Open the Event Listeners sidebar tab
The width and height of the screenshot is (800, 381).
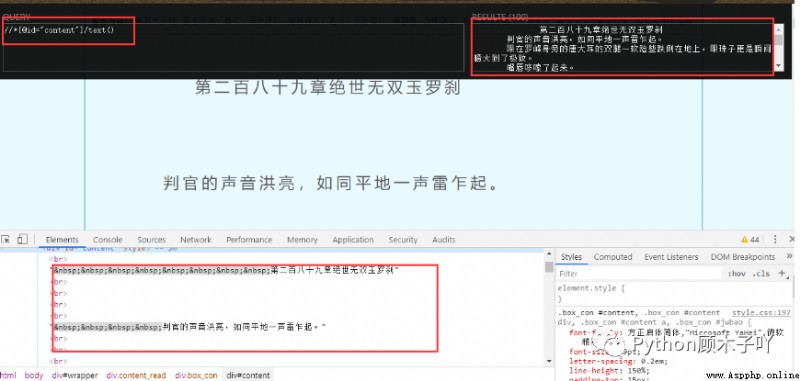671,257
